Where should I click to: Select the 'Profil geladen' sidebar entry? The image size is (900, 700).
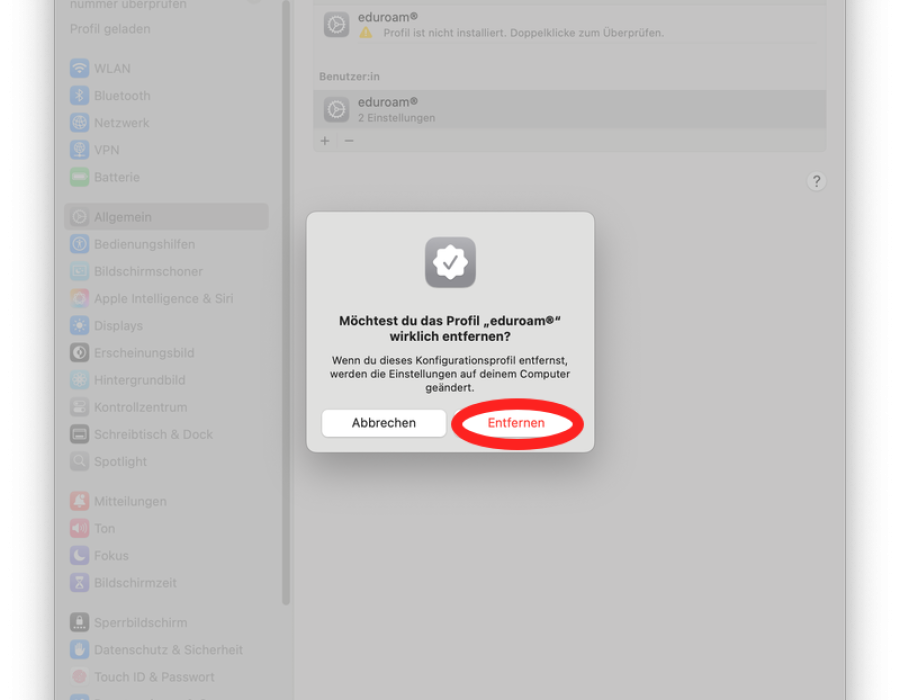point(110,29)
